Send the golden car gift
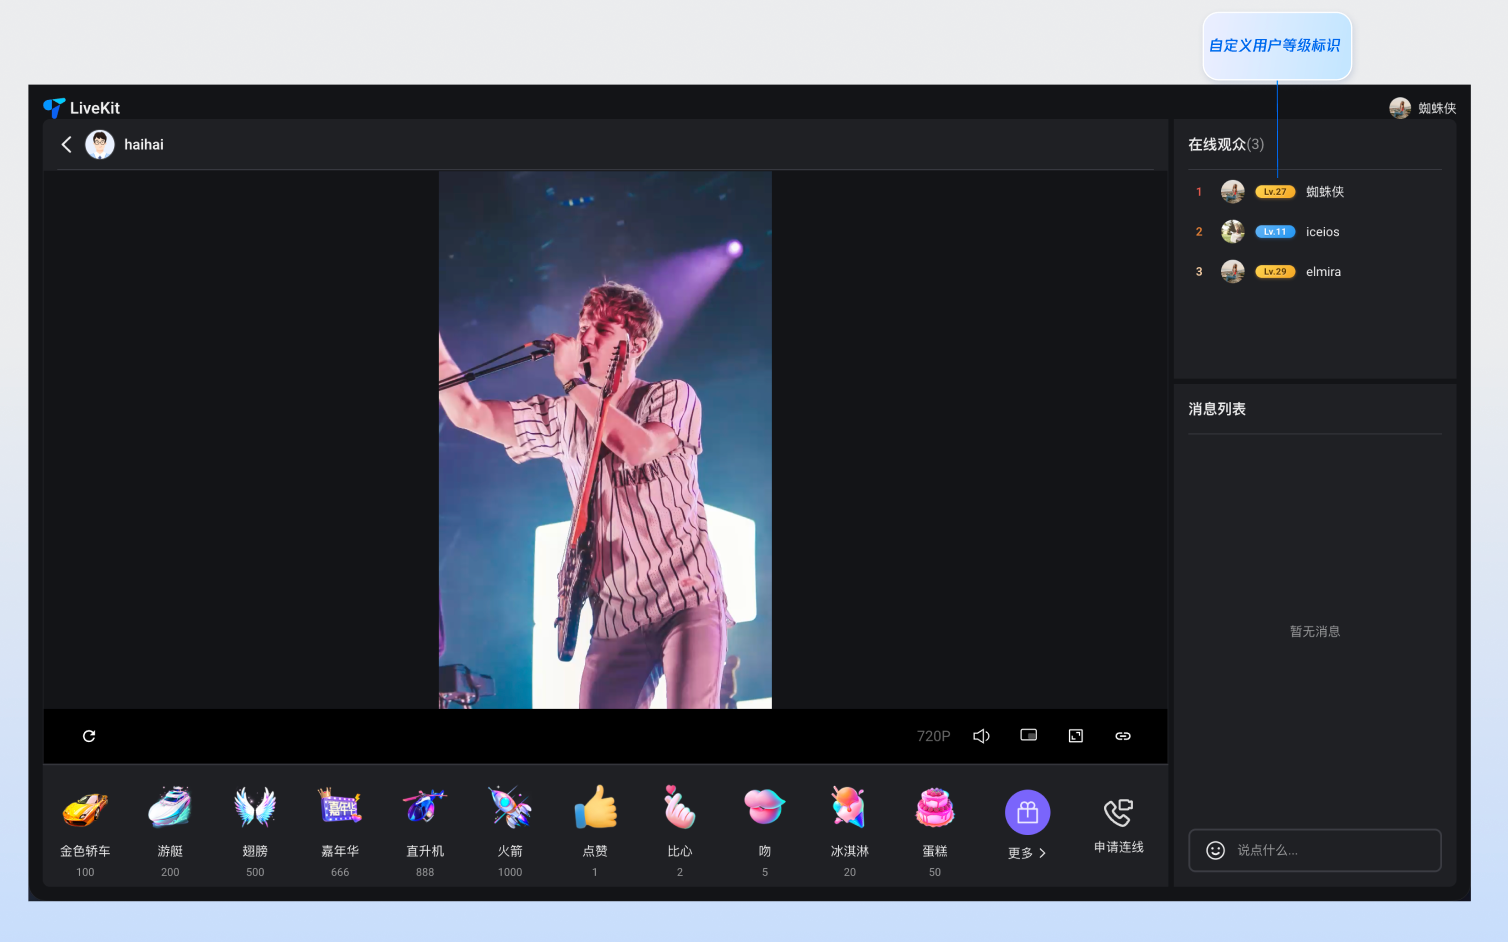Screen dimensions: 1508x942 (x=85, y=809)
